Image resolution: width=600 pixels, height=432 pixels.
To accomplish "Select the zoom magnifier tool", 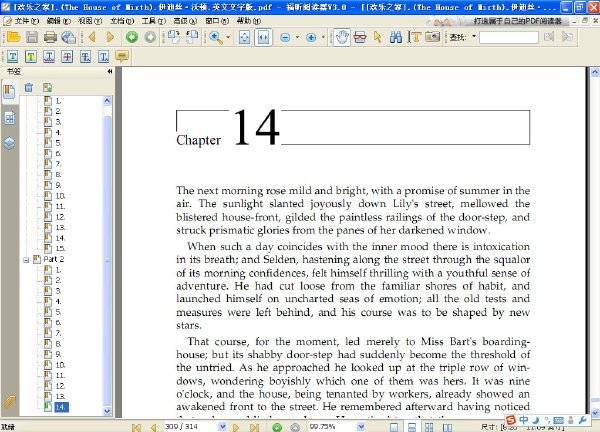I will (x=216, y=37).
